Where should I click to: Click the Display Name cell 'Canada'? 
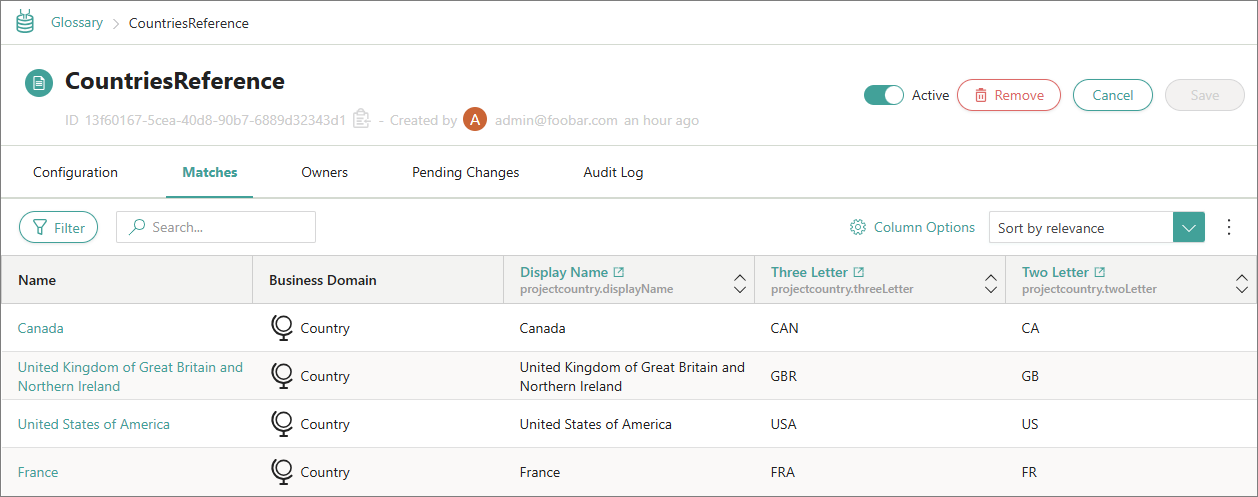(x=543, y=328)
